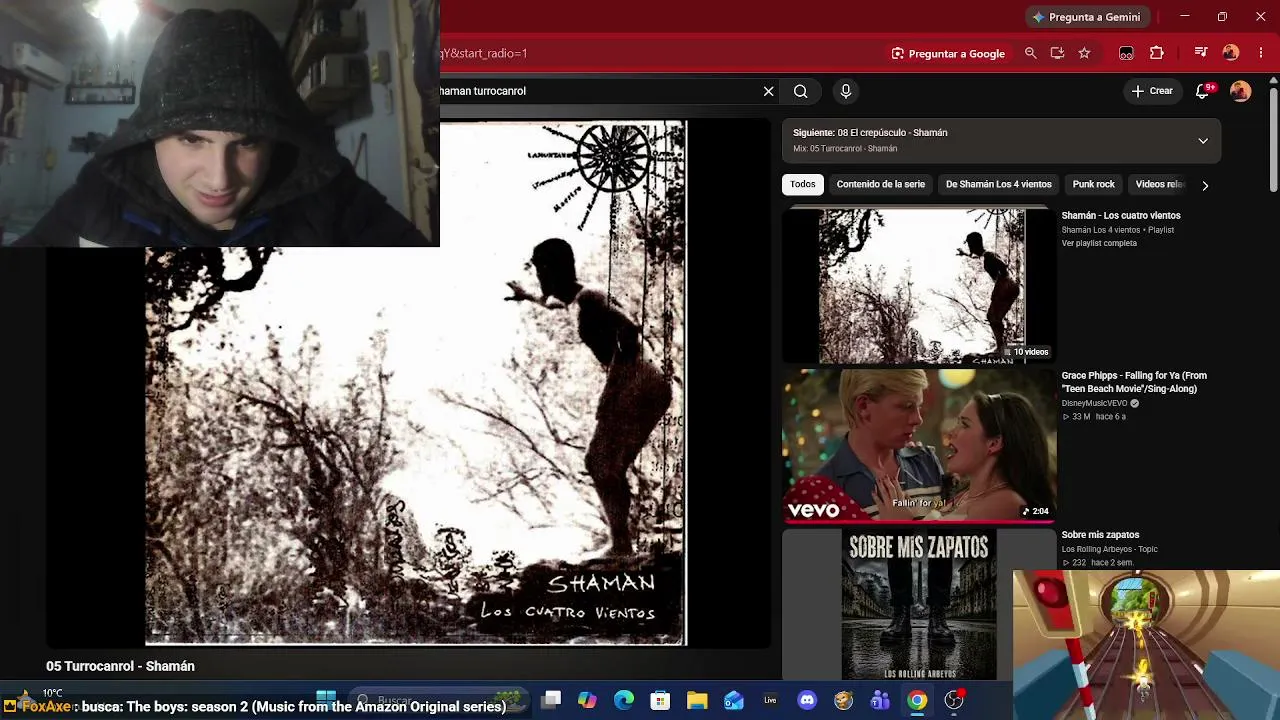Open Task View in the taskbar
1280x720 pixels.
(x=551, y=701)
